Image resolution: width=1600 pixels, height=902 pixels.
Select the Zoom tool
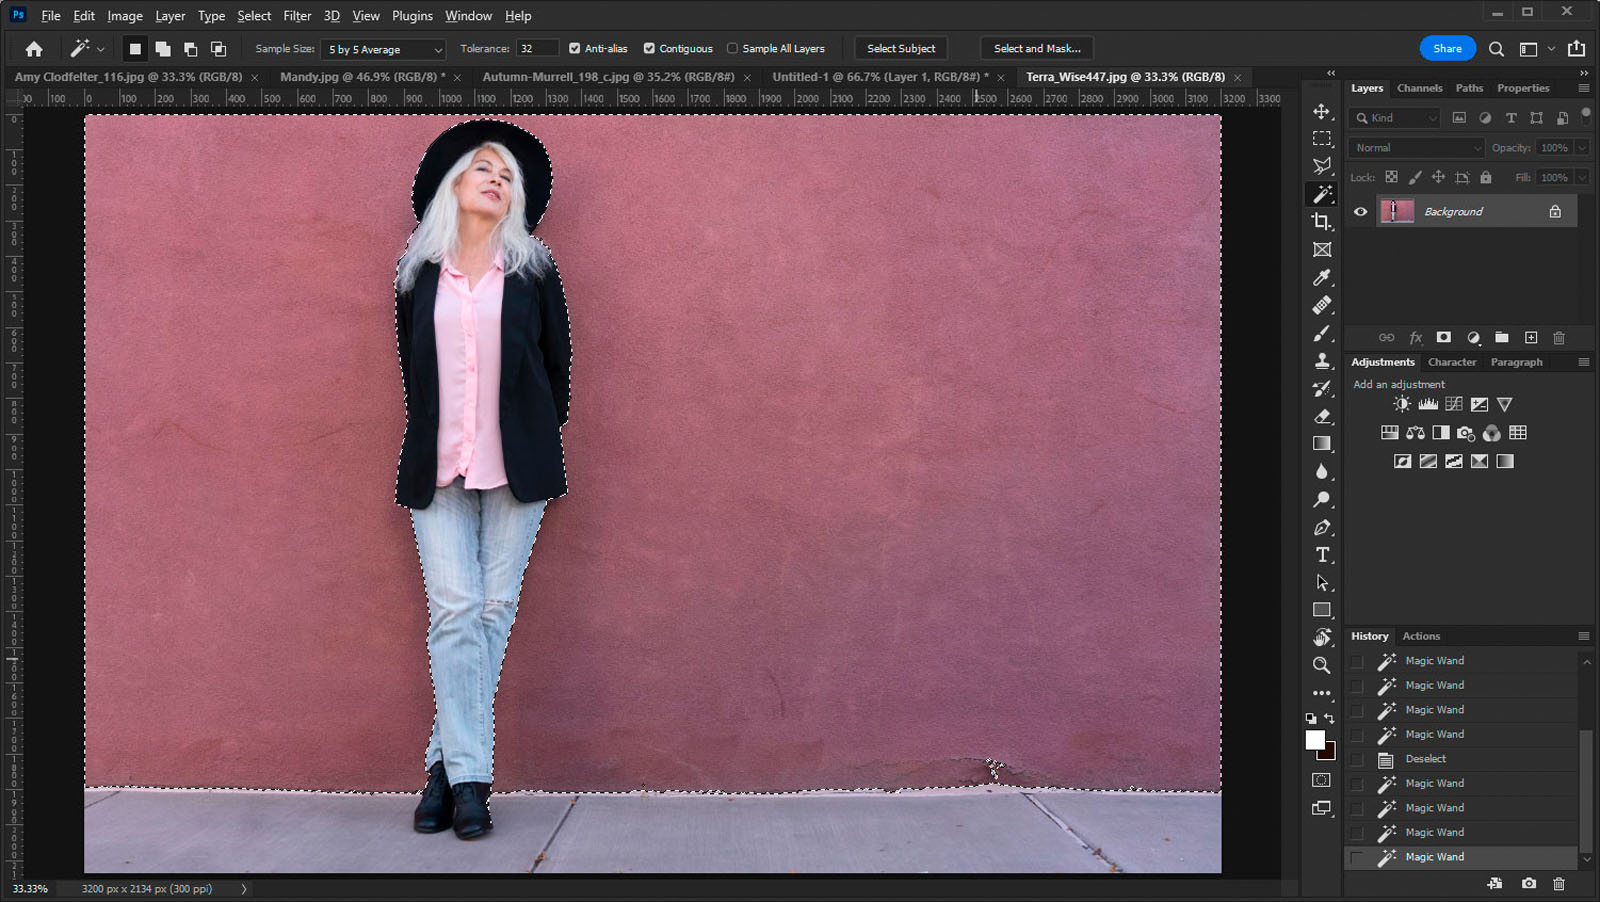(1322, 665)
